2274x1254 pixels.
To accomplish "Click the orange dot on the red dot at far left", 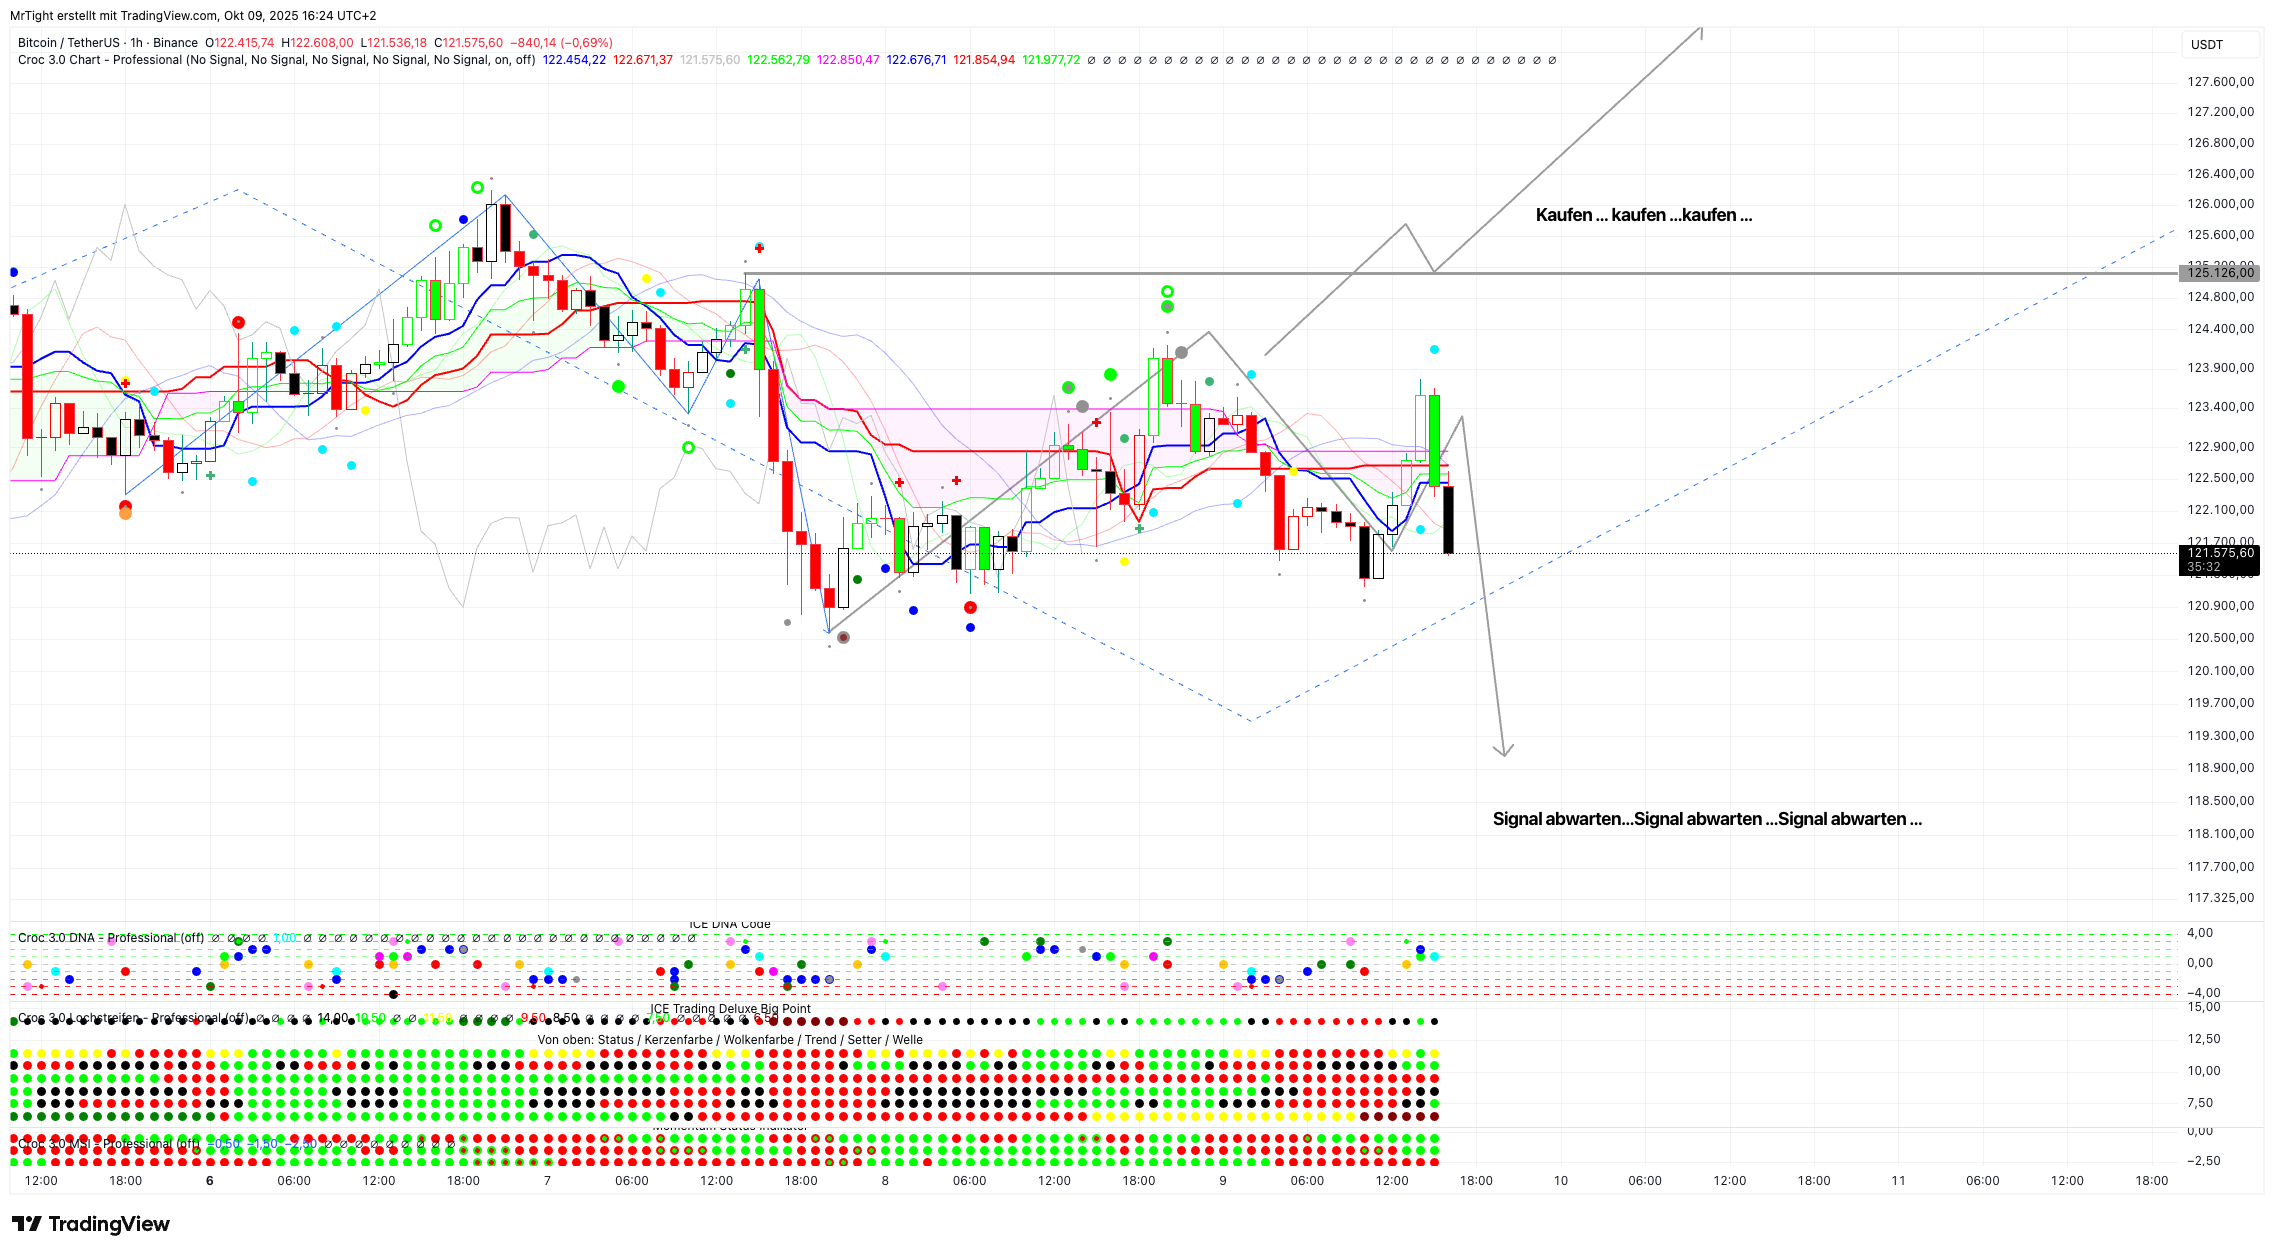I will click(125, 514).
